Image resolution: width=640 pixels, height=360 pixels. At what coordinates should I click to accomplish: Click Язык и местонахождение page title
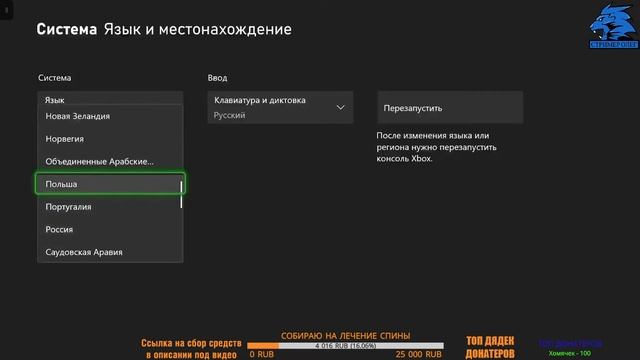198,29
